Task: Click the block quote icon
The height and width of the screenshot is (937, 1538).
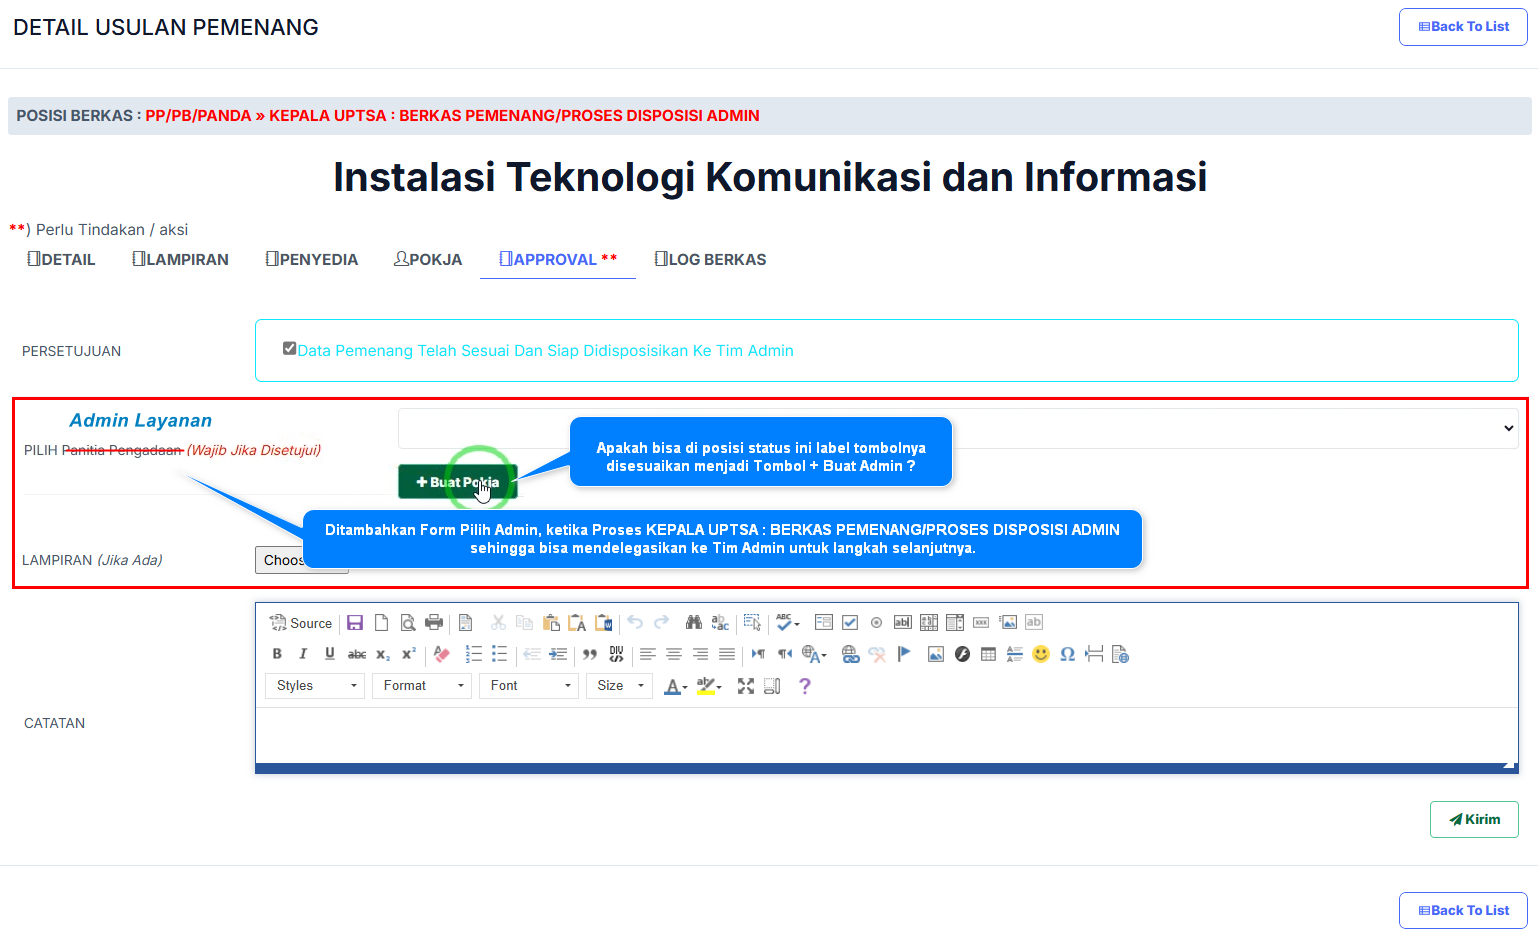Action: pos(590,654)
